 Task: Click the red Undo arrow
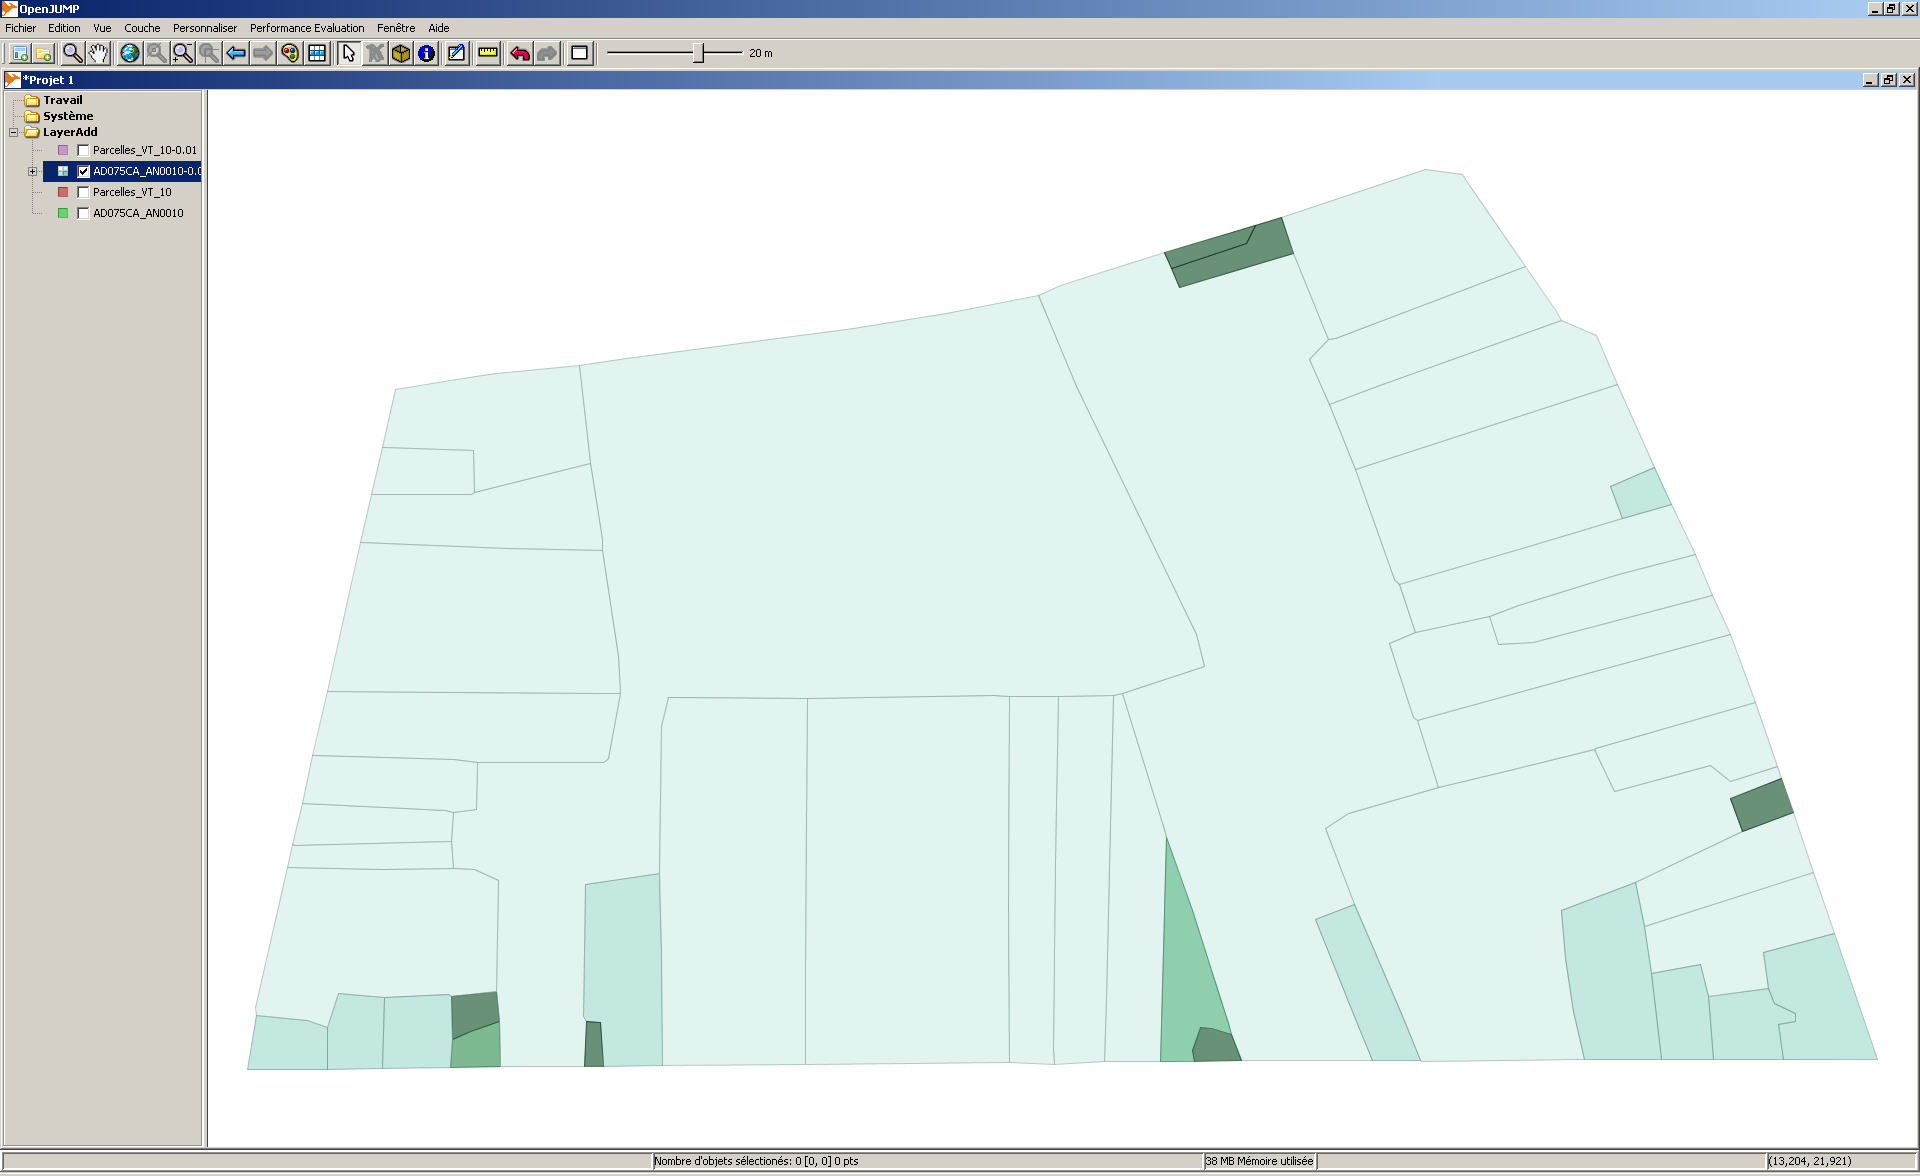tap(520, 53)
